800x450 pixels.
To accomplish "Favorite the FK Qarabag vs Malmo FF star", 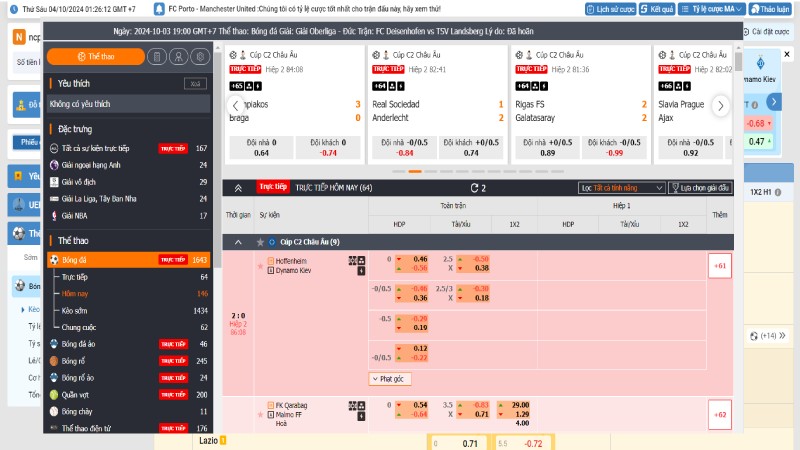I will click(x=260, y=414).
